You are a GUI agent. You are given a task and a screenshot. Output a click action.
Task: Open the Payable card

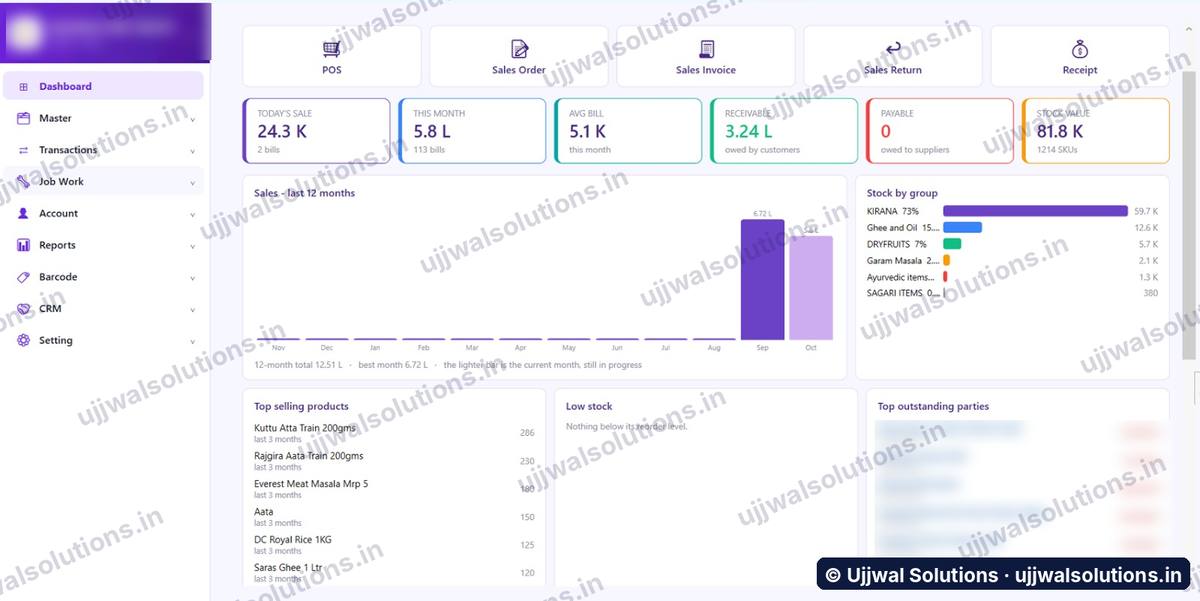(x=940, y=130)
